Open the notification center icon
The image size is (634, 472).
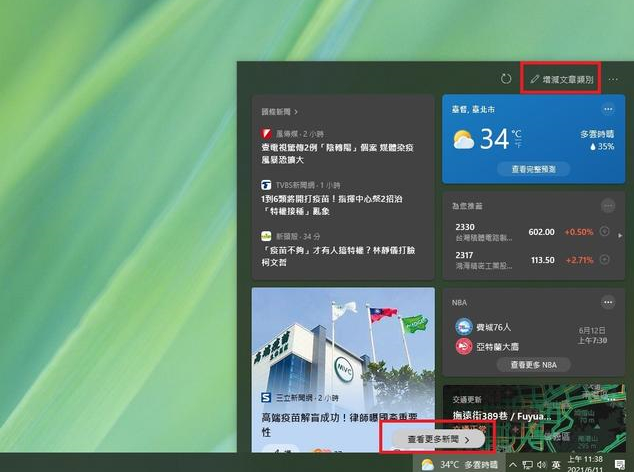(x=619, y=465)
